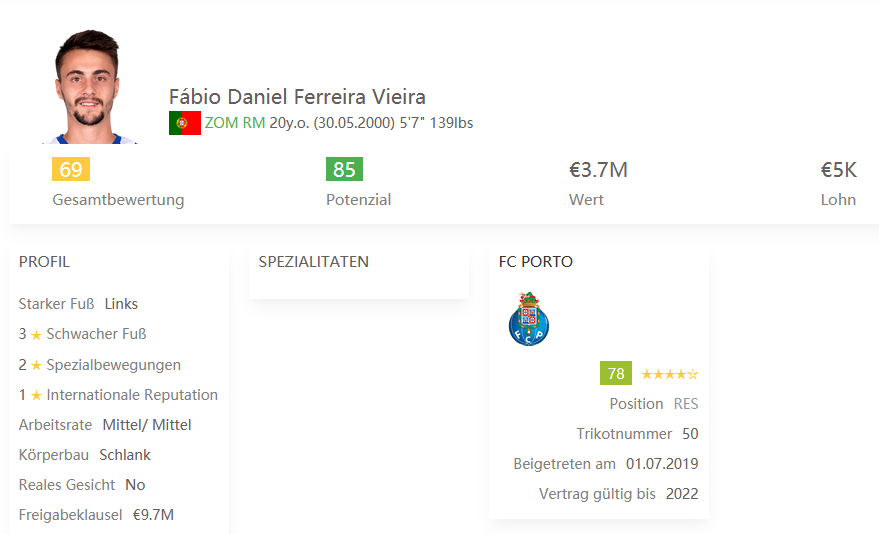Click the club star rating
The height and width of the screenshot is (534, 879).
pos(669,374)
